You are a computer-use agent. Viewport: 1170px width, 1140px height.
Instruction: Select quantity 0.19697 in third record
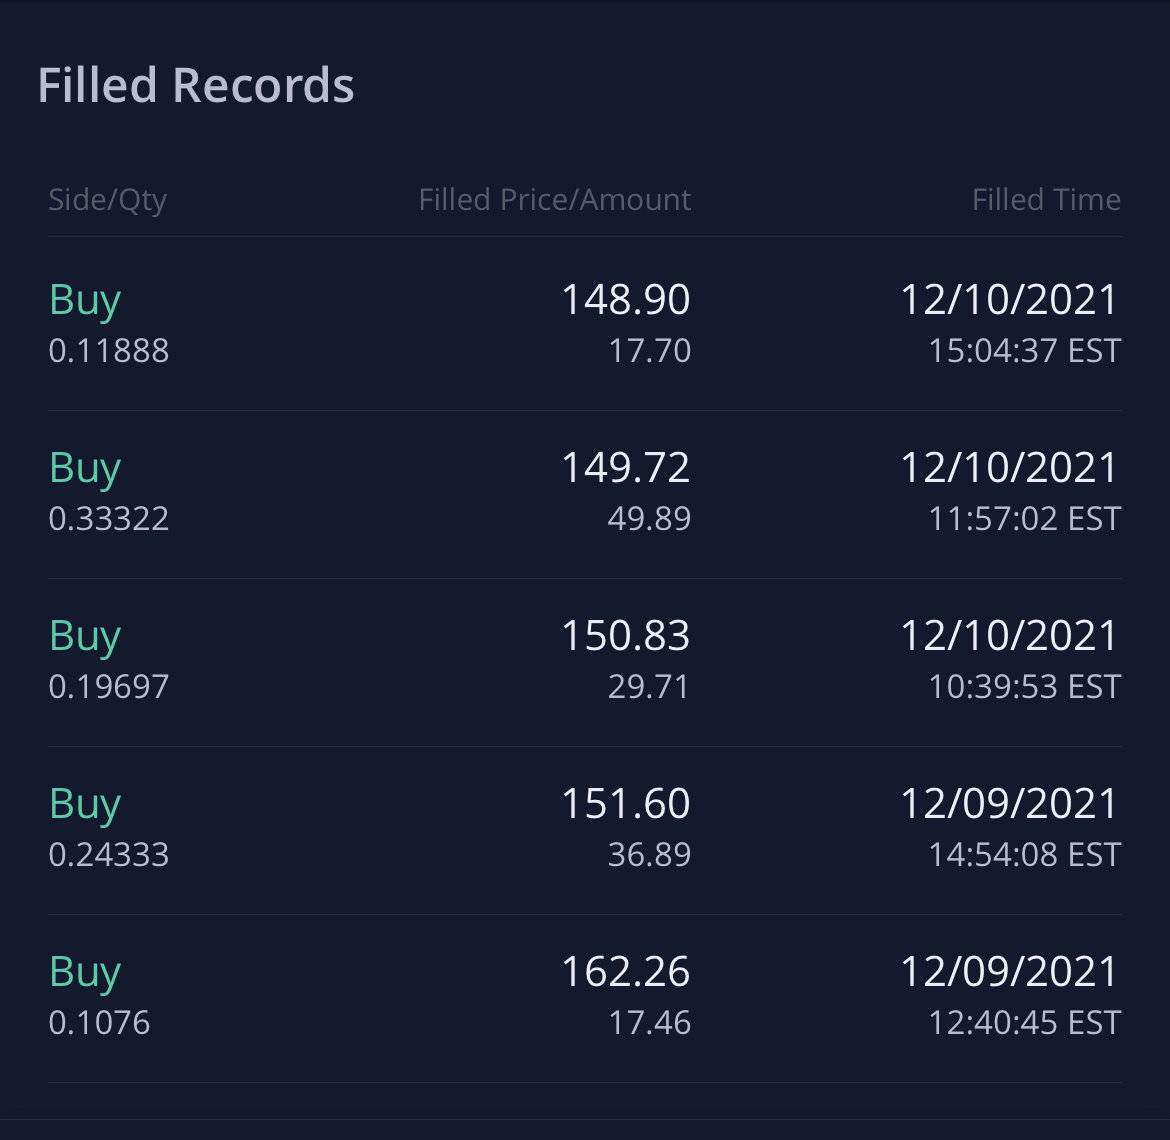(109, 686)
